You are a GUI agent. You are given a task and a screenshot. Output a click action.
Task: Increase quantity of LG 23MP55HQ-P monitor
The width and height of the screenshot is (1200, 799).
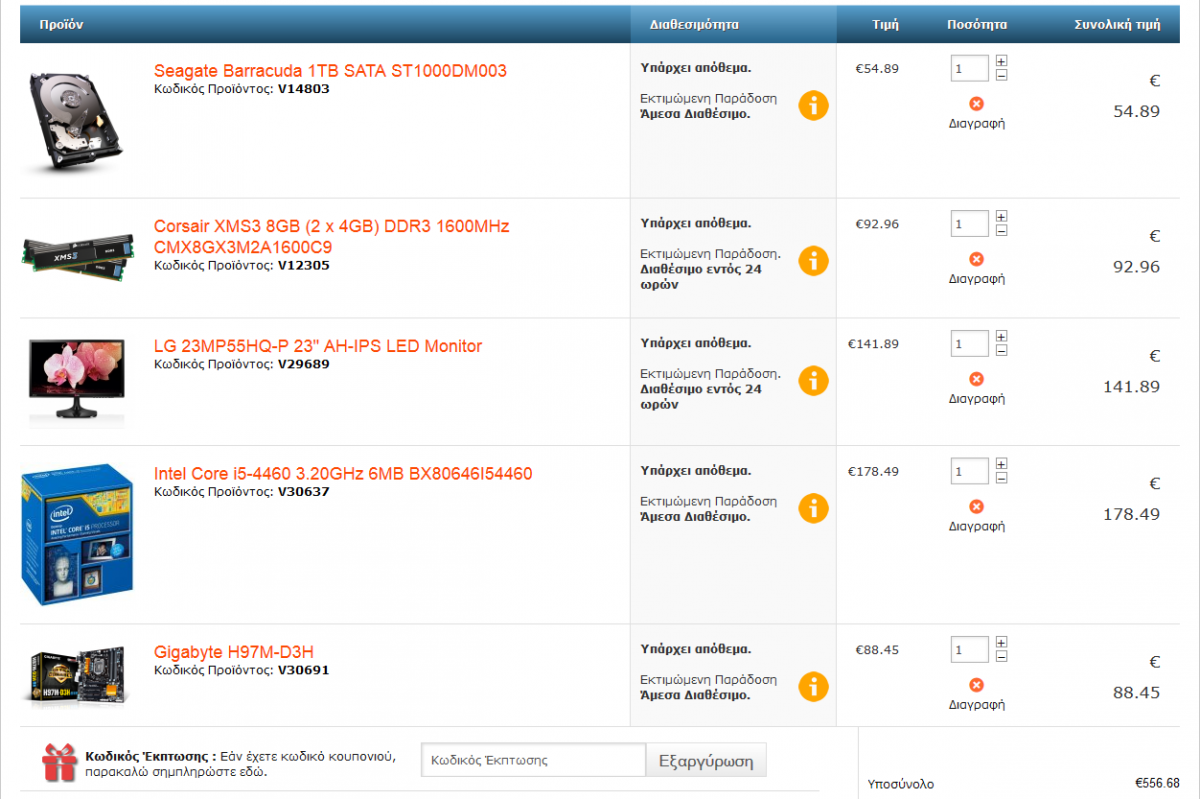(1001, 336)
